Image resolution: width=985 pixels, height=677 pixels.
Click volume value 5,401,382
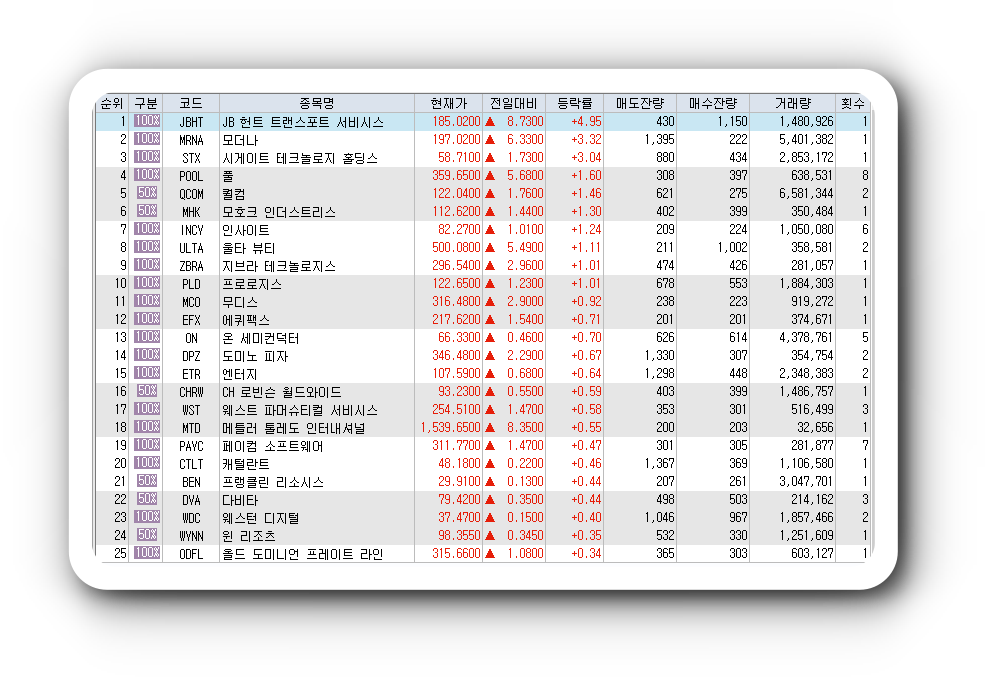[807, 139]
